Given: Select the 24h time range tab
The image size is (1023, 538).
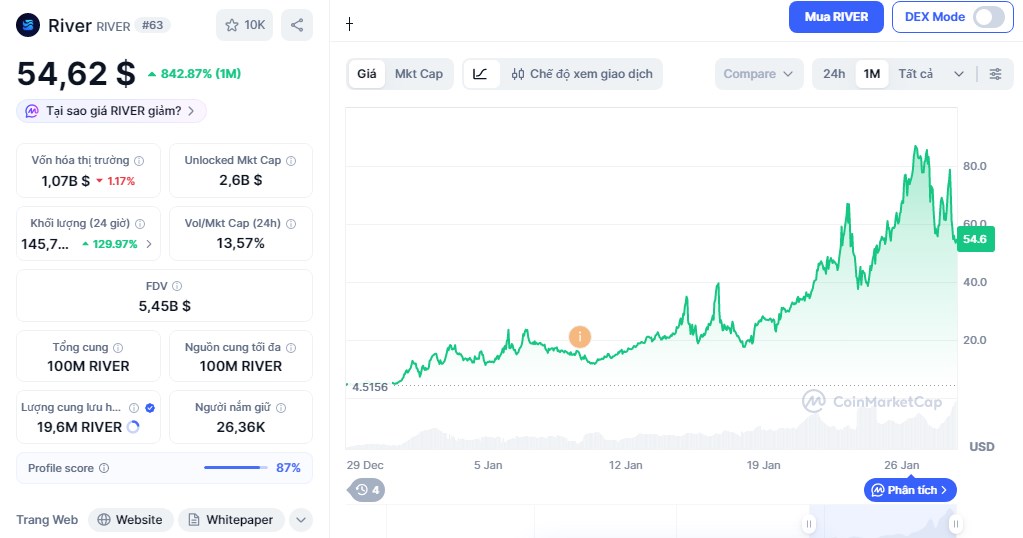Looking at the screenshot, I should point(833,74).
